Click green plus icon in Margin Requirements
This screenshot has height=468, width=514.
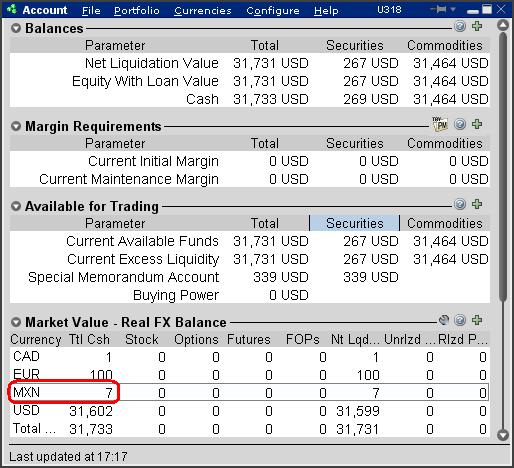477,124
